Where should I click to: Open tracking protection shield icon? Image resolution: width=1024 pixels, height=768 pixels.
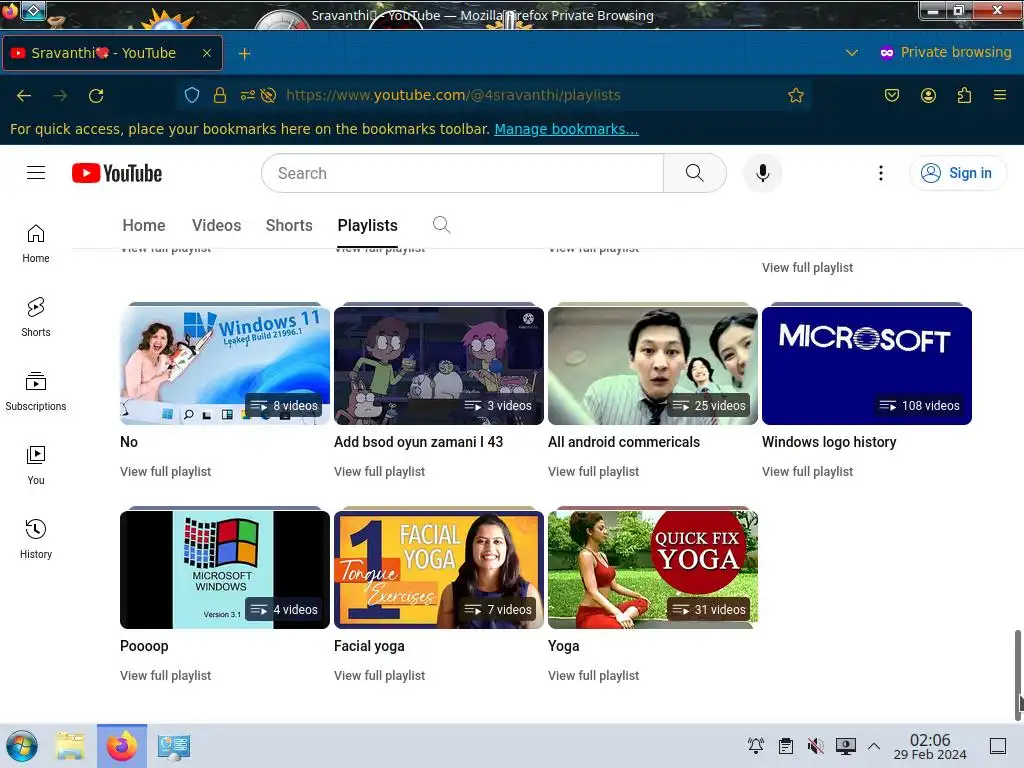[x=191, y=95]
